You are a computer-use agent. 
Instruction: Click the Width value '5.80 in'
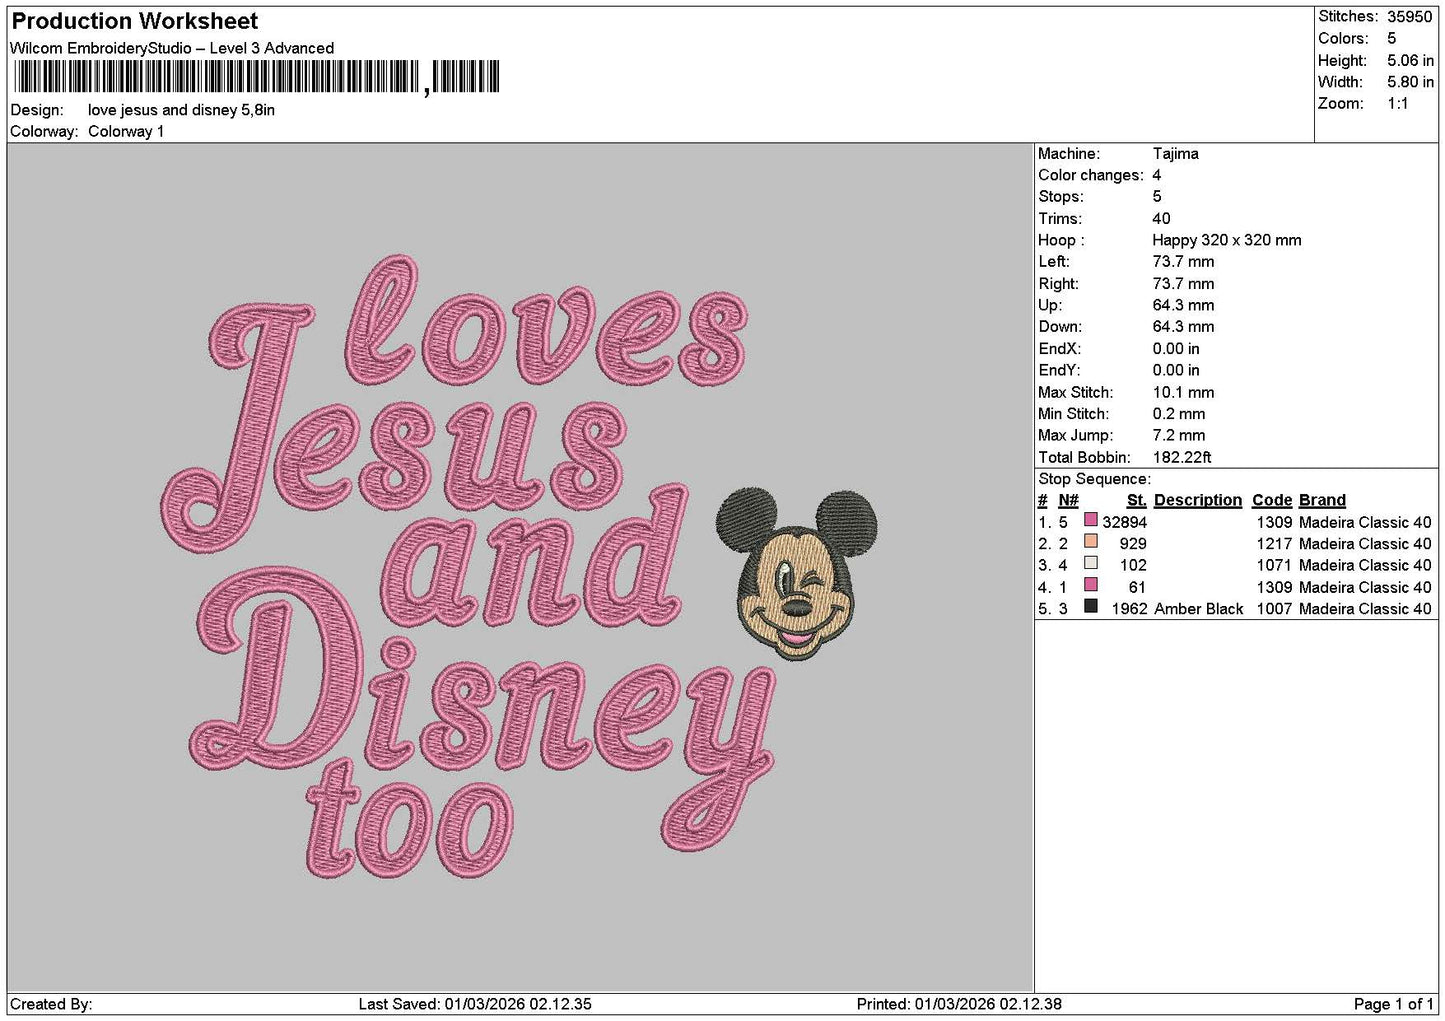click(1410, 82)
